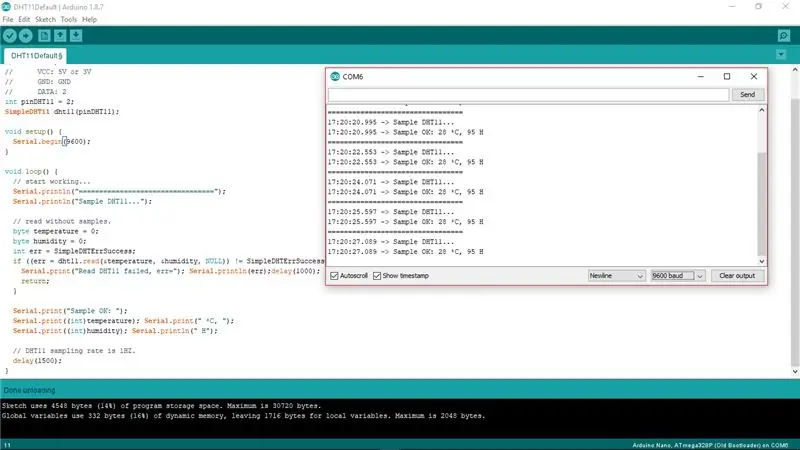Open the Edit menu
The height and width of the screenshot is (450, 800).
(24, 19)
